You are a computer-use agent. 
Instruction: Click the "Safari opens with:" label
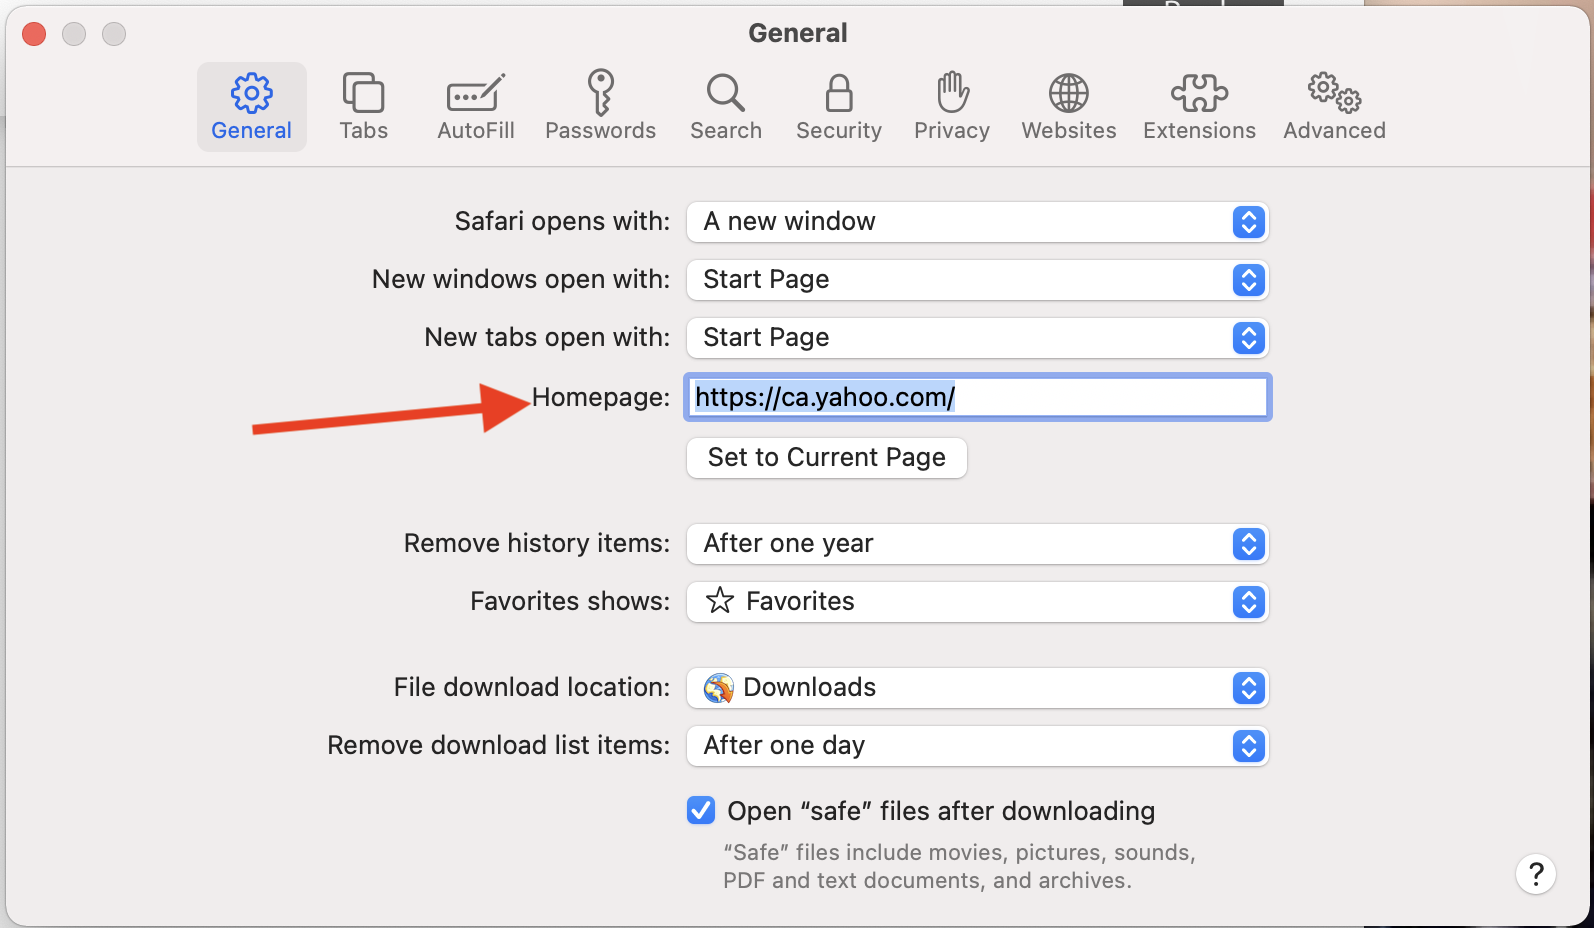click(562, 221)
